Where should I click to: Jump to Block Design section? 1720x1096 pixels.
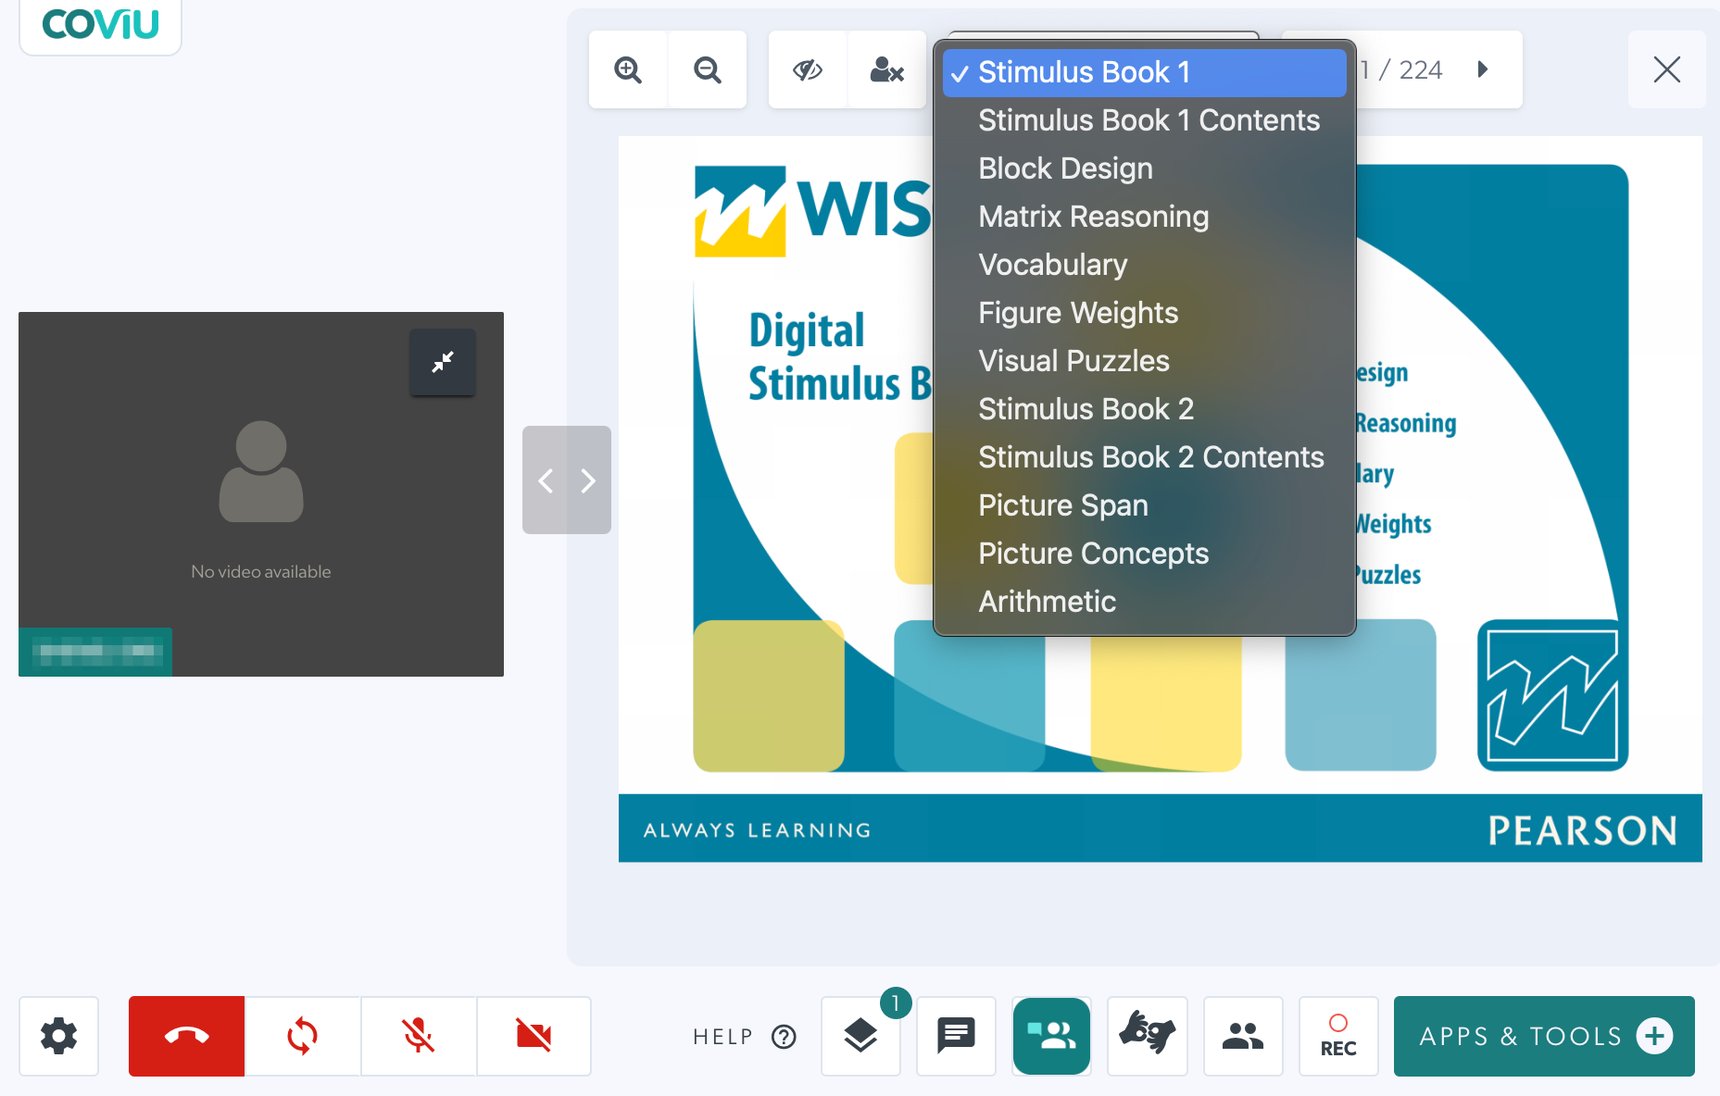(x=1144, y=168)
